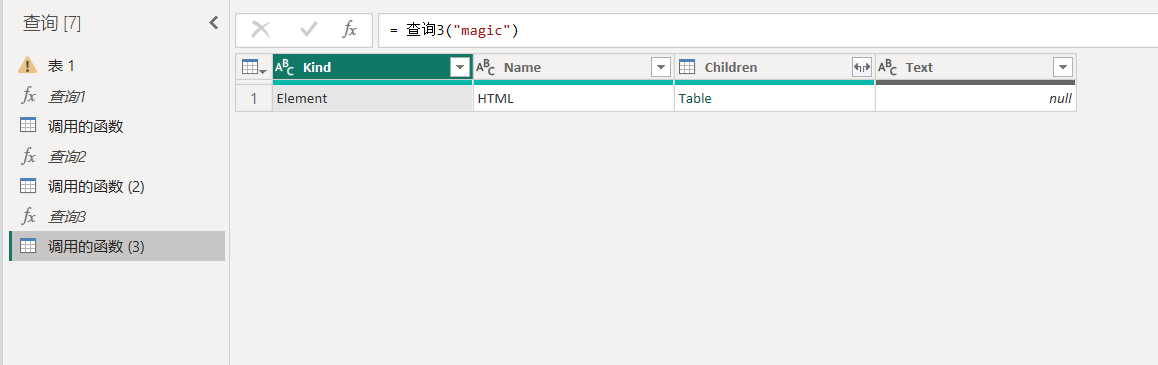Click the 查询 [7] pane title
This screenshot has width=1158, height=365.
[52, 24]
